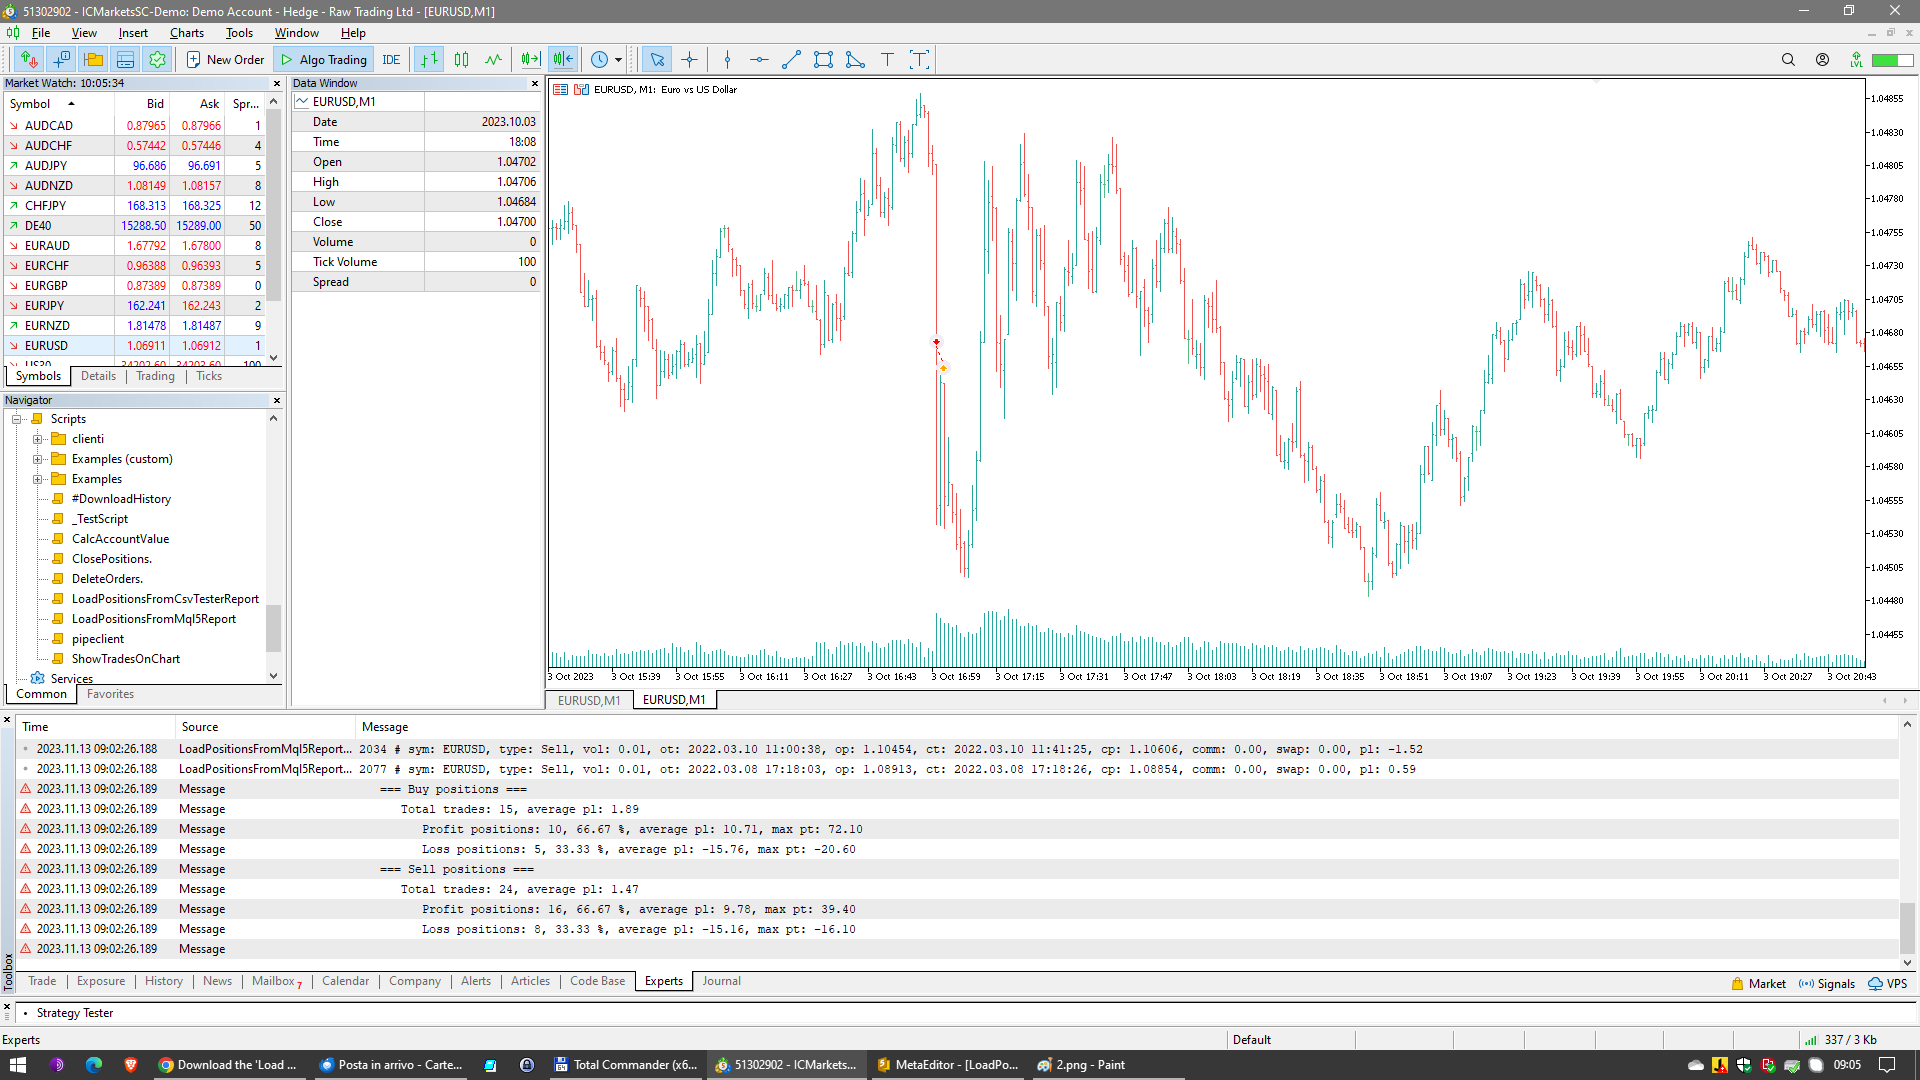Draw a trendline with the toolbar tool
Viewport: 1920px width, 1080px height.
(x=791, y=60)
